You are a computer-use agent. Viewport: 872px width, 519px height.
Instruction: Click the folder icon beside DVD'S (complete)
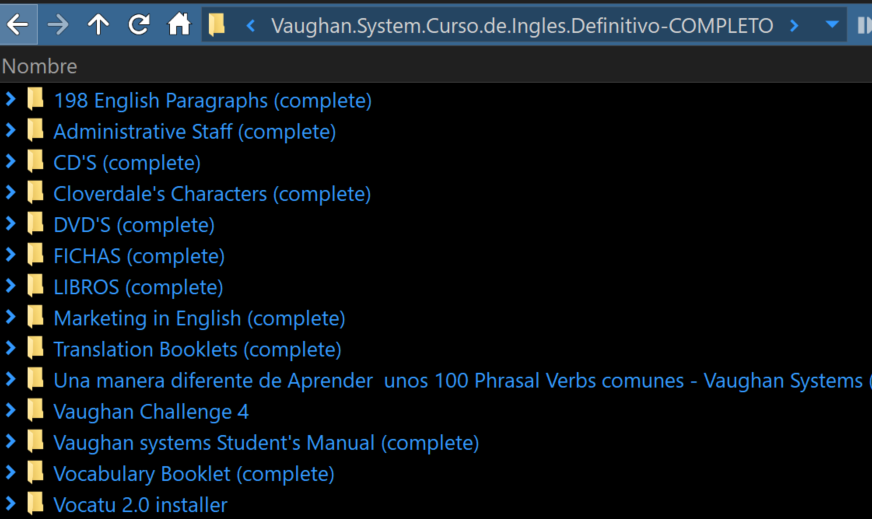pyautogui.click(x=36, y=224)
